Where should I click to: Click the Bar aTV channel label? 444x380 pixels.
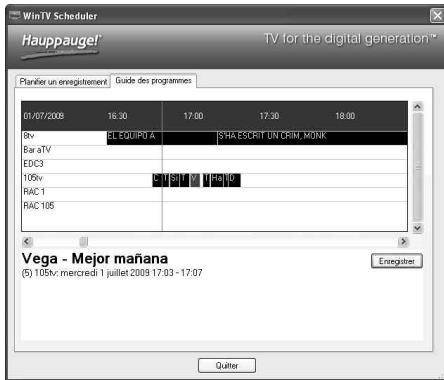pyautogui.click(x=37, y=150)
